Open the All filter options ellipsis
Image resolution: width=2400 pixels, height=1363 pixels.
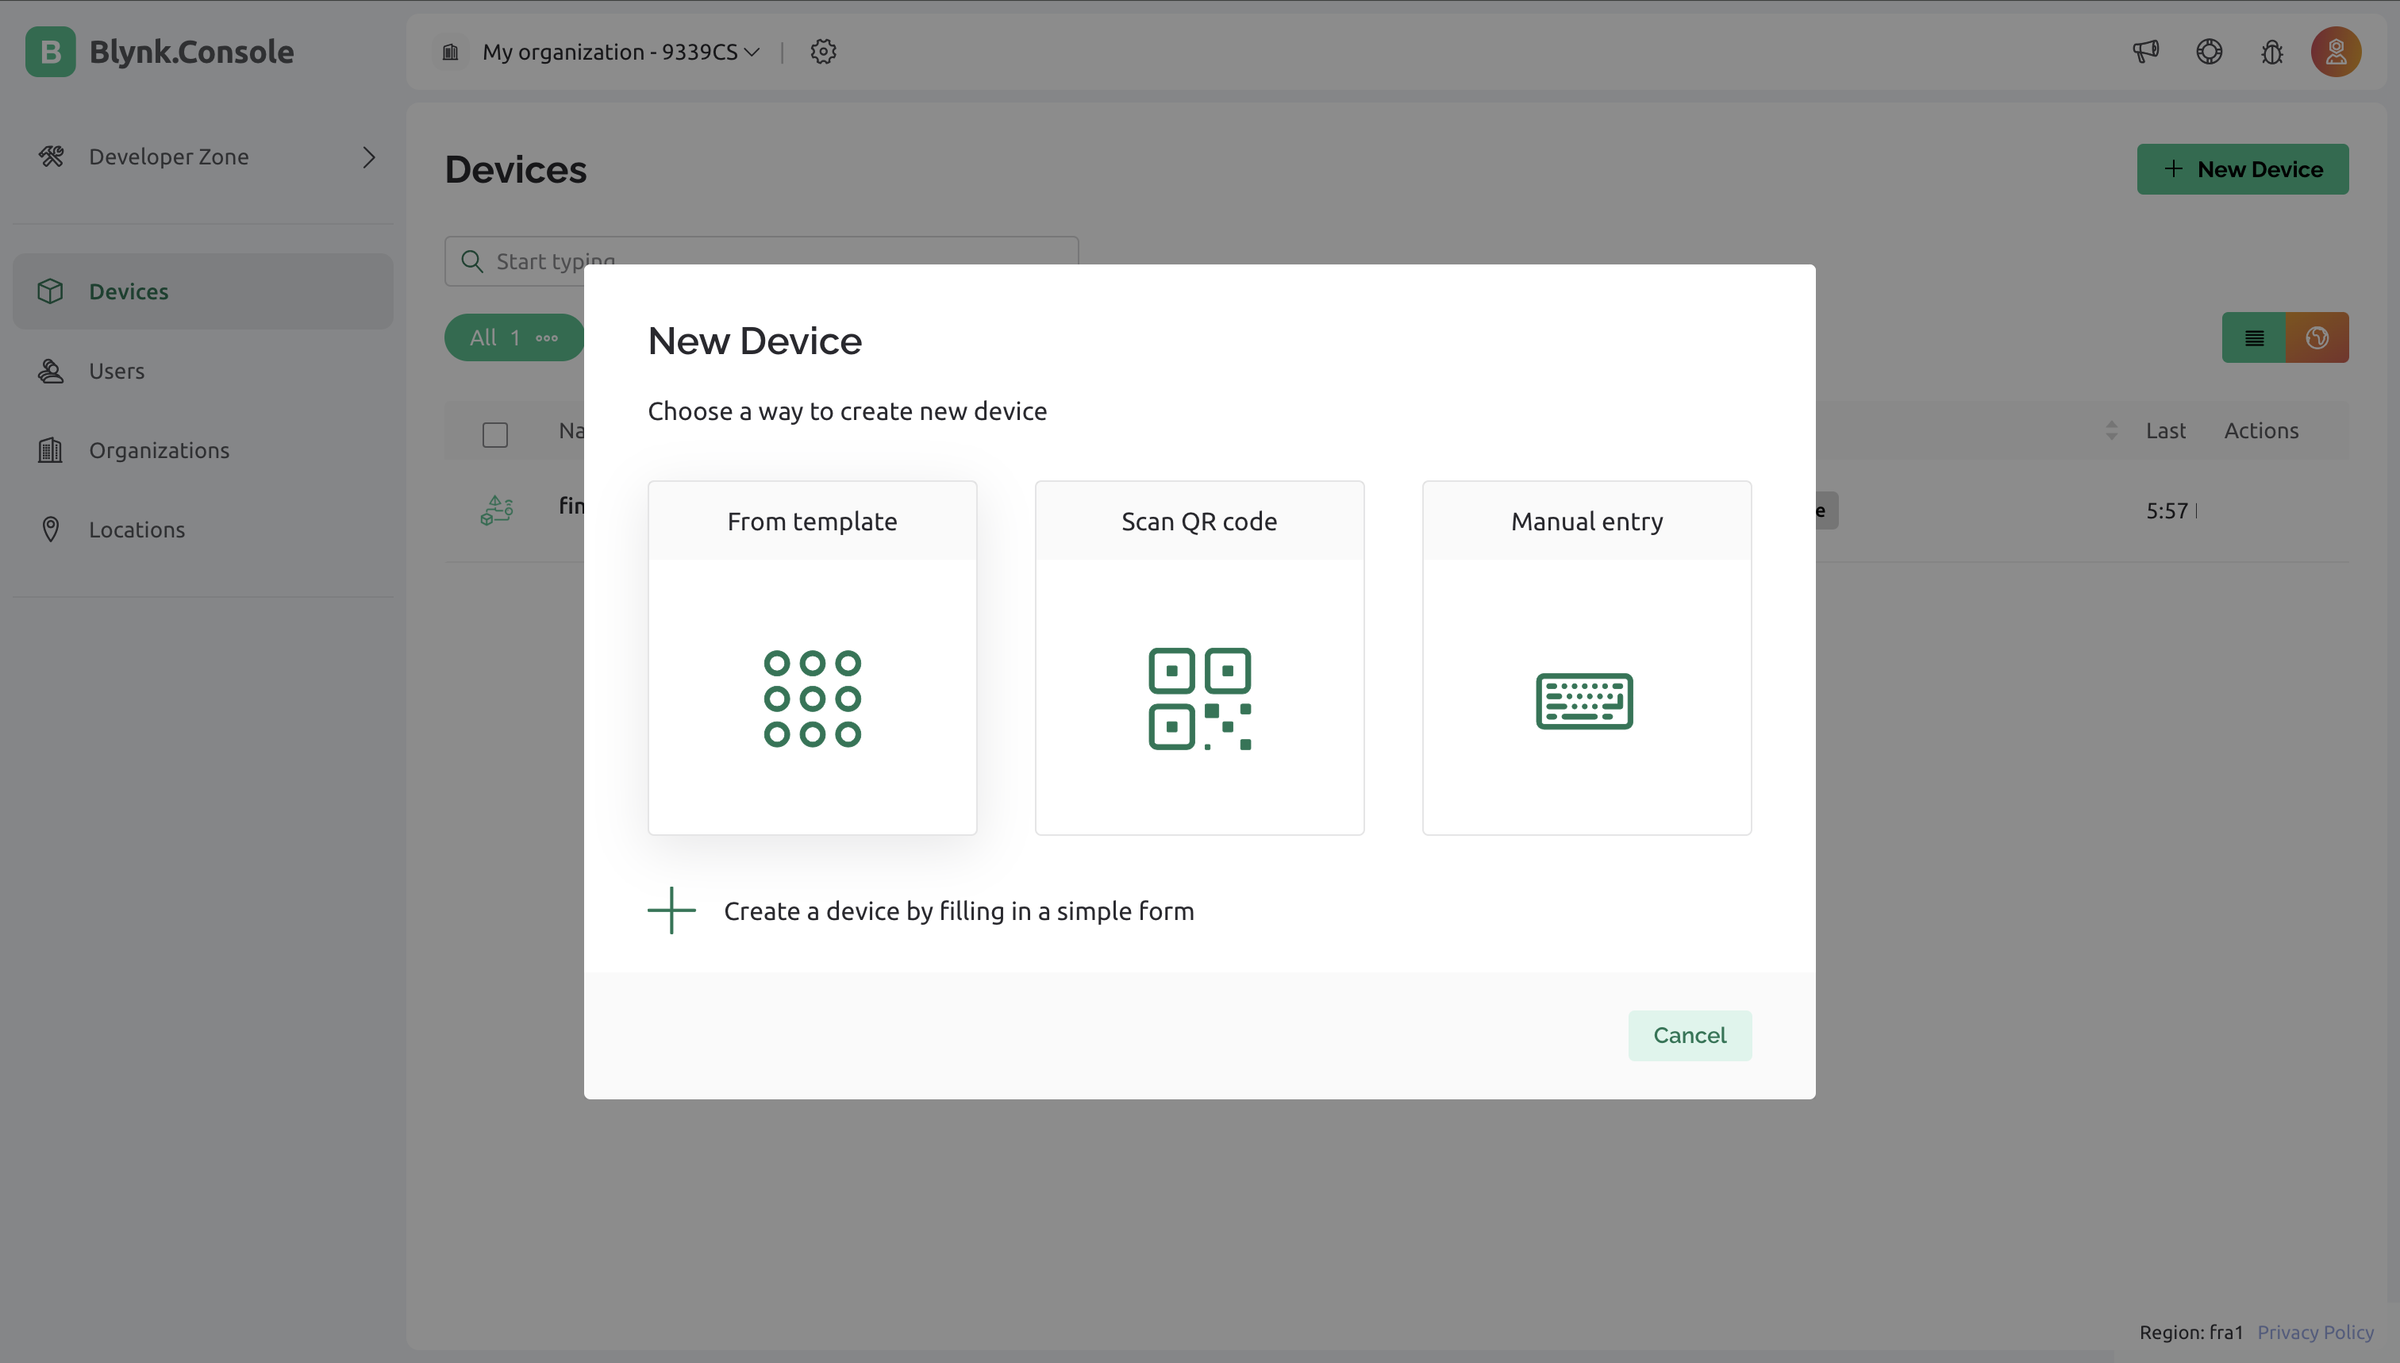546,338
